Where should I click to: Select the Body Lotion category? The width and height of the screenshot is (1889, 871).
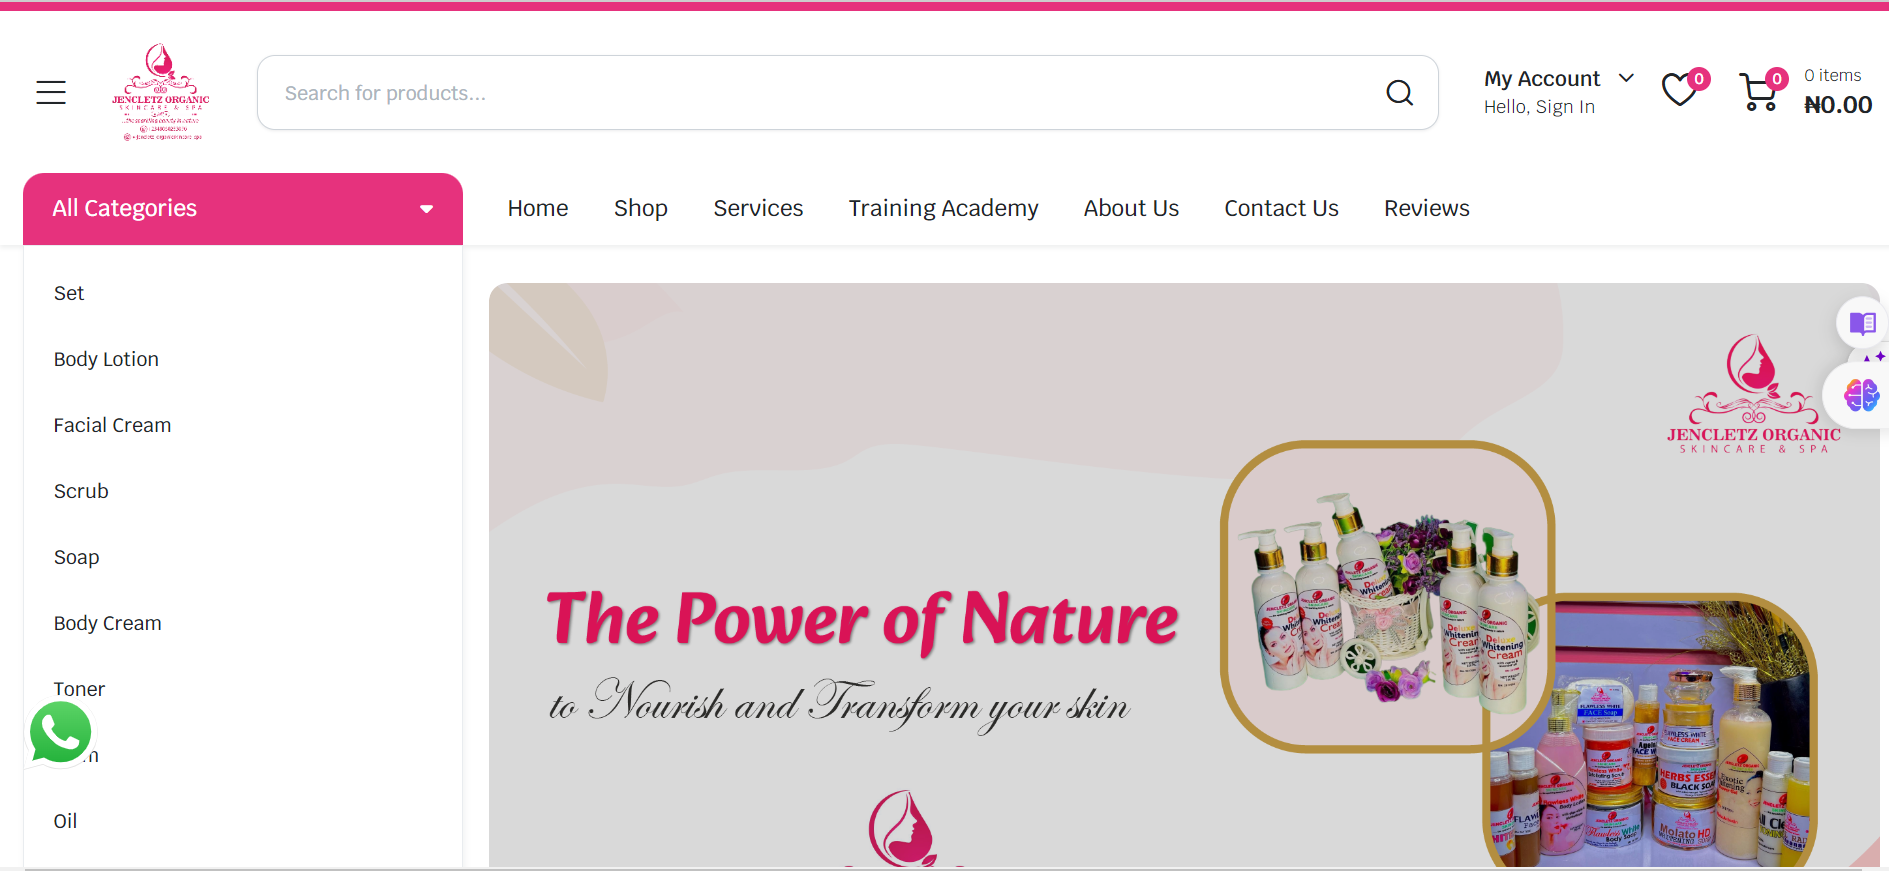tap(106, 359)
